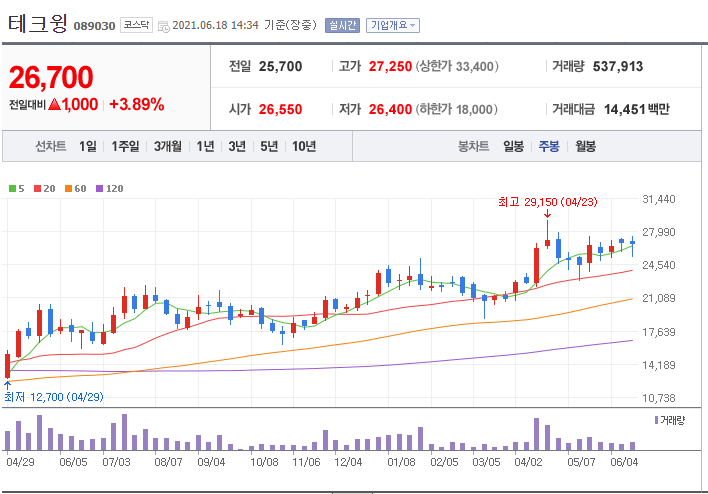Click the purple 120-period MA legend swatch
Screen dimensions: 708x494
click(x=99, y=189)
